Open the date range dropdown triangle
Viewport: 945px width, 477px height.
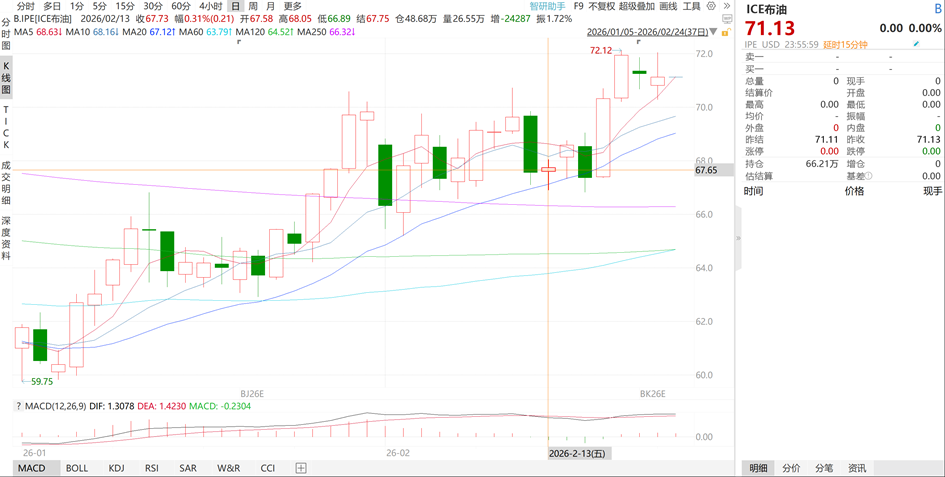coord(714,31)
